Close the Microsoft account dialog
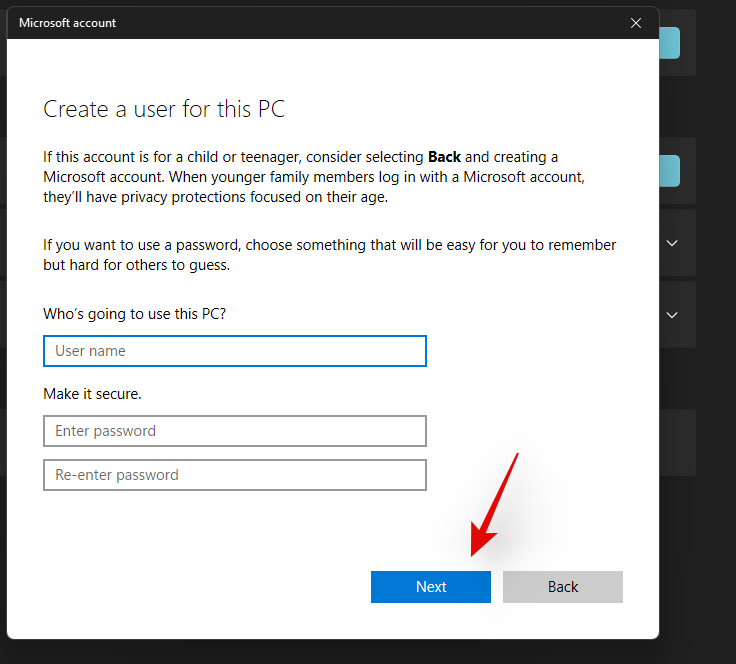Image resolution: width=736 pixels, height=664 pixels. (x=636, y=22)
